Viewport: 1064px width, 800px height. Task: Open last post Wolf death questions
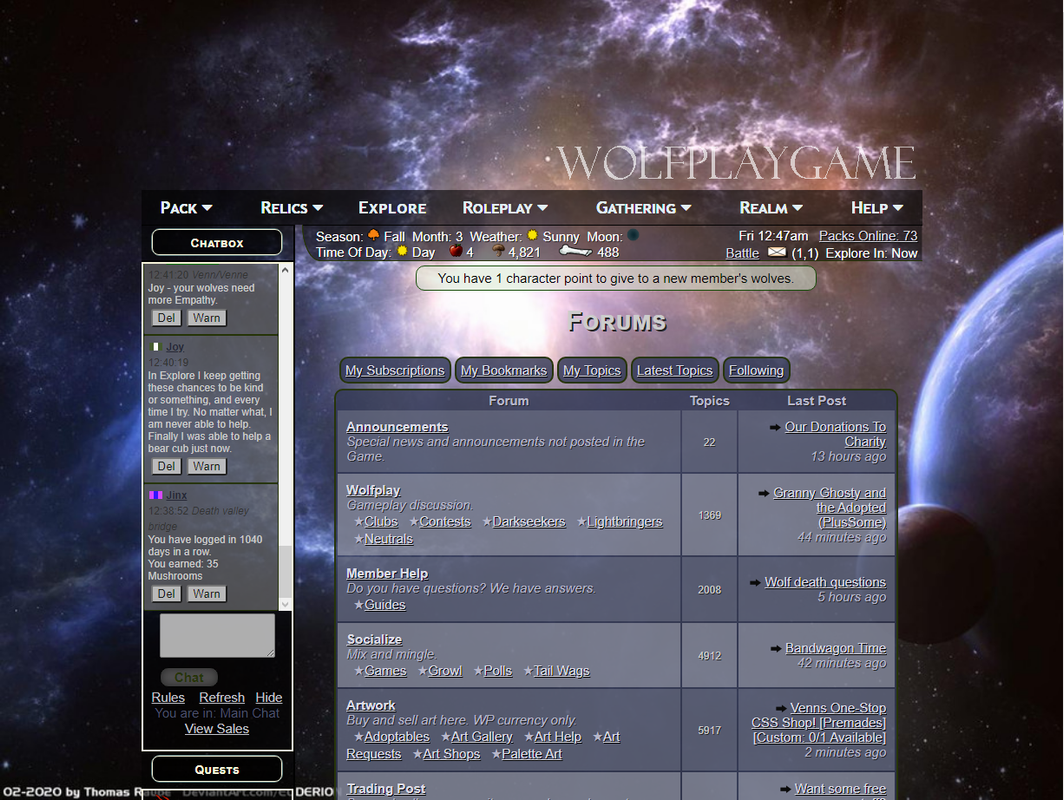click(x=825, y=582)
